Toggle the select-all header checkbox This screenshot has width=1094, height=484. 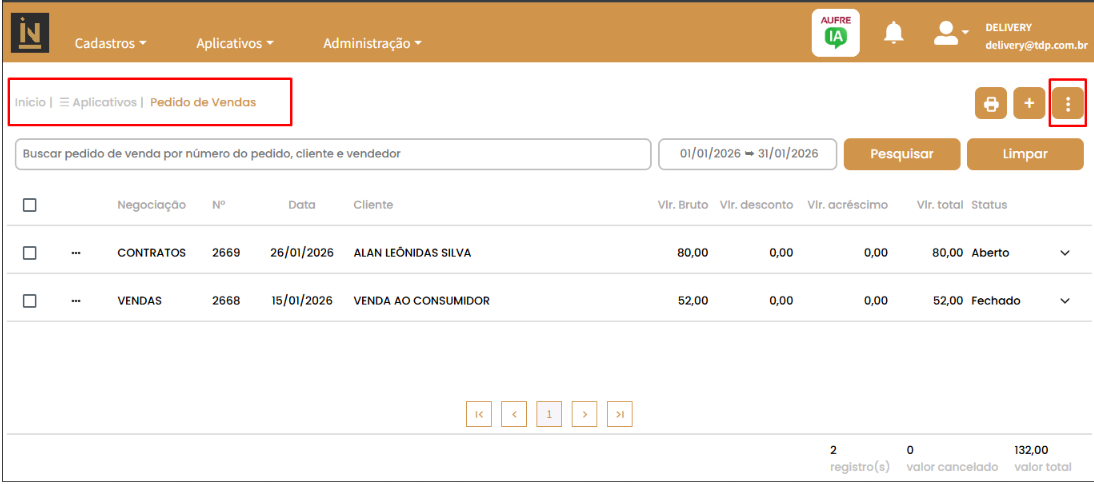click(30, 205)
